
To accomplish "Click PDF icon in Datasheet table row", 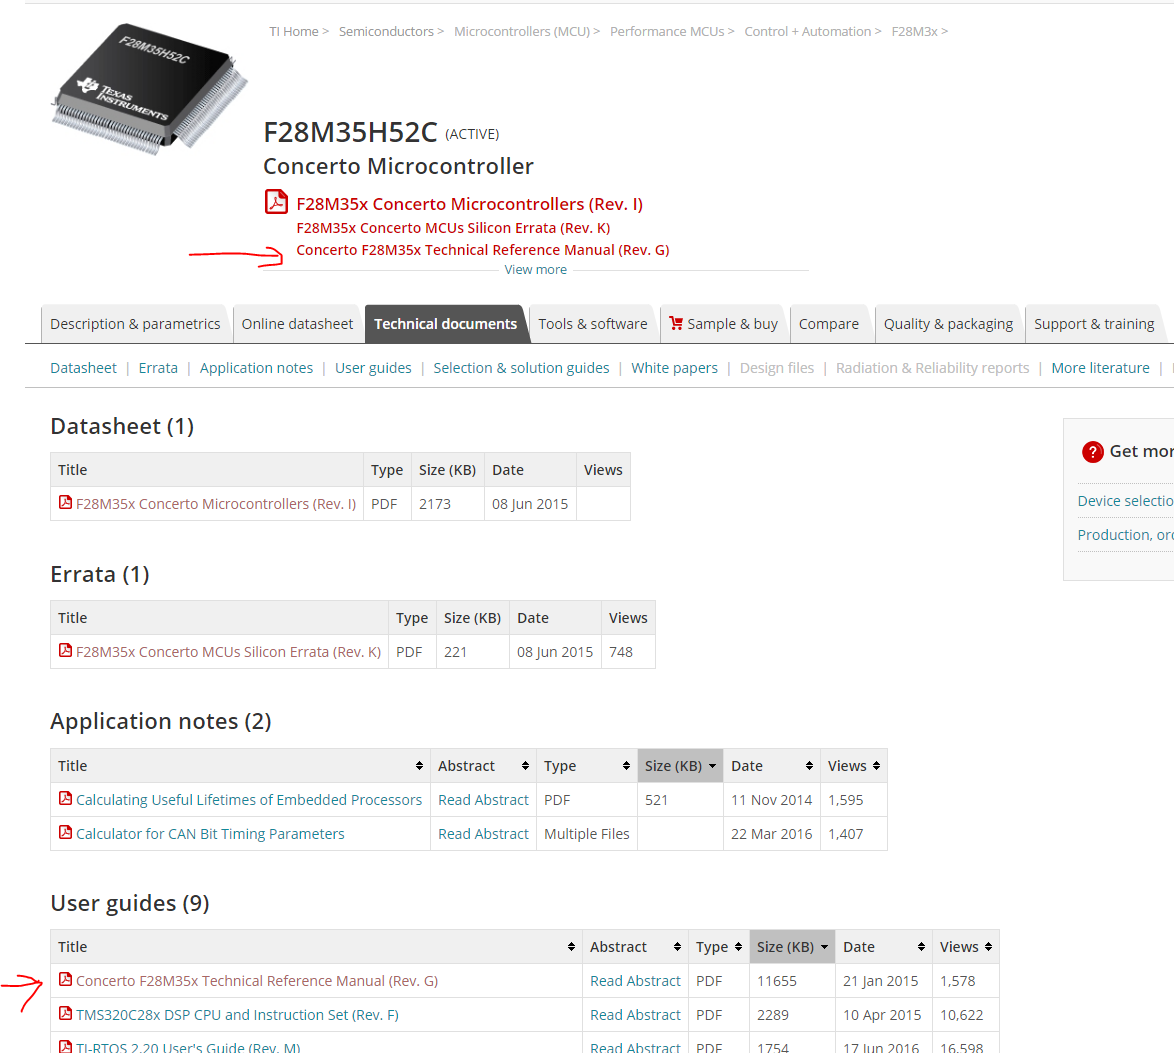I will coord(66,503).
